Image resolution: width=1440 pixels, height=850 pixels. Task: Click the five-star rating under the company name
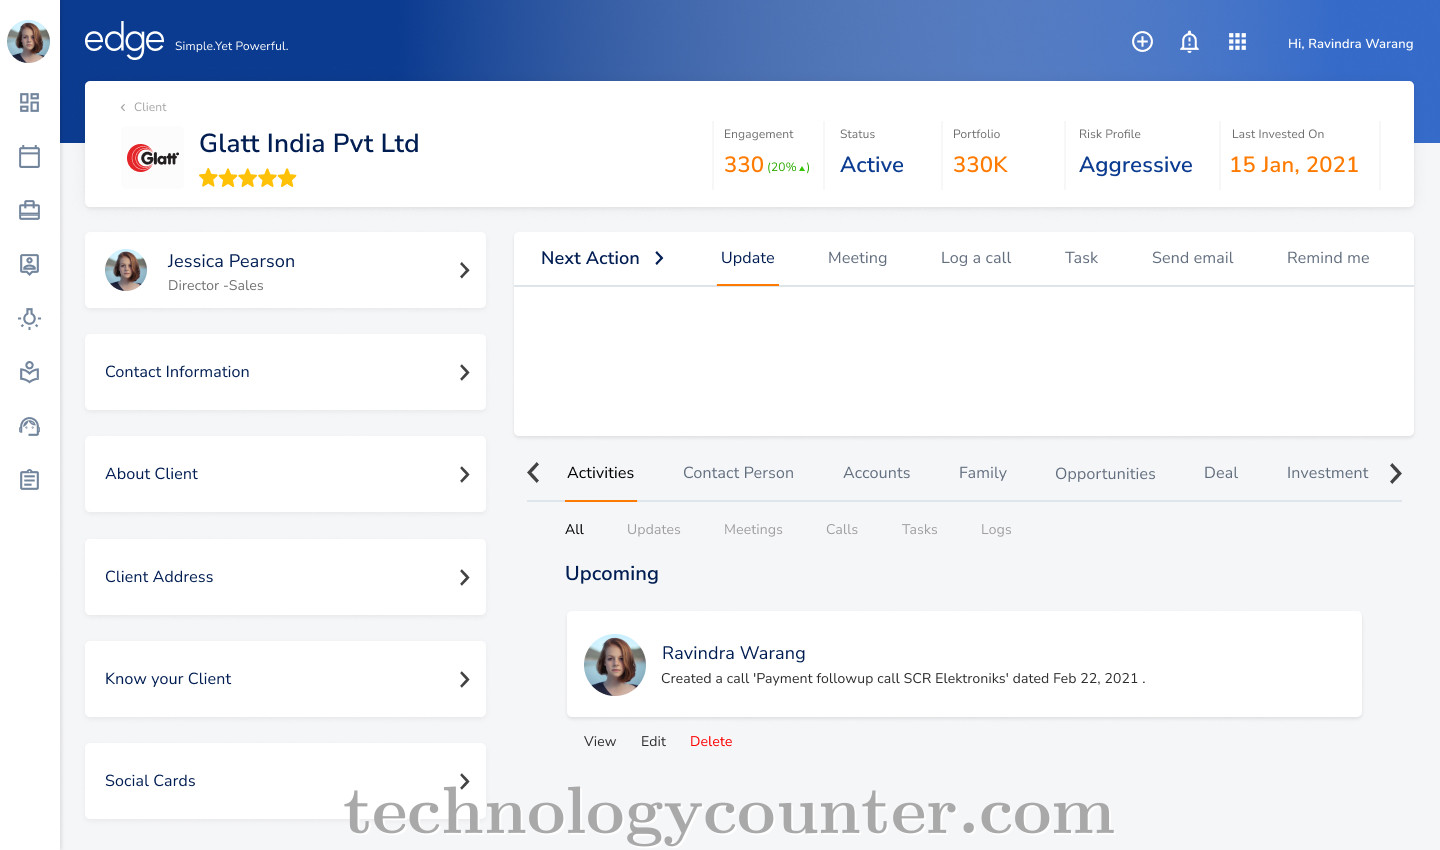(248, 178)
